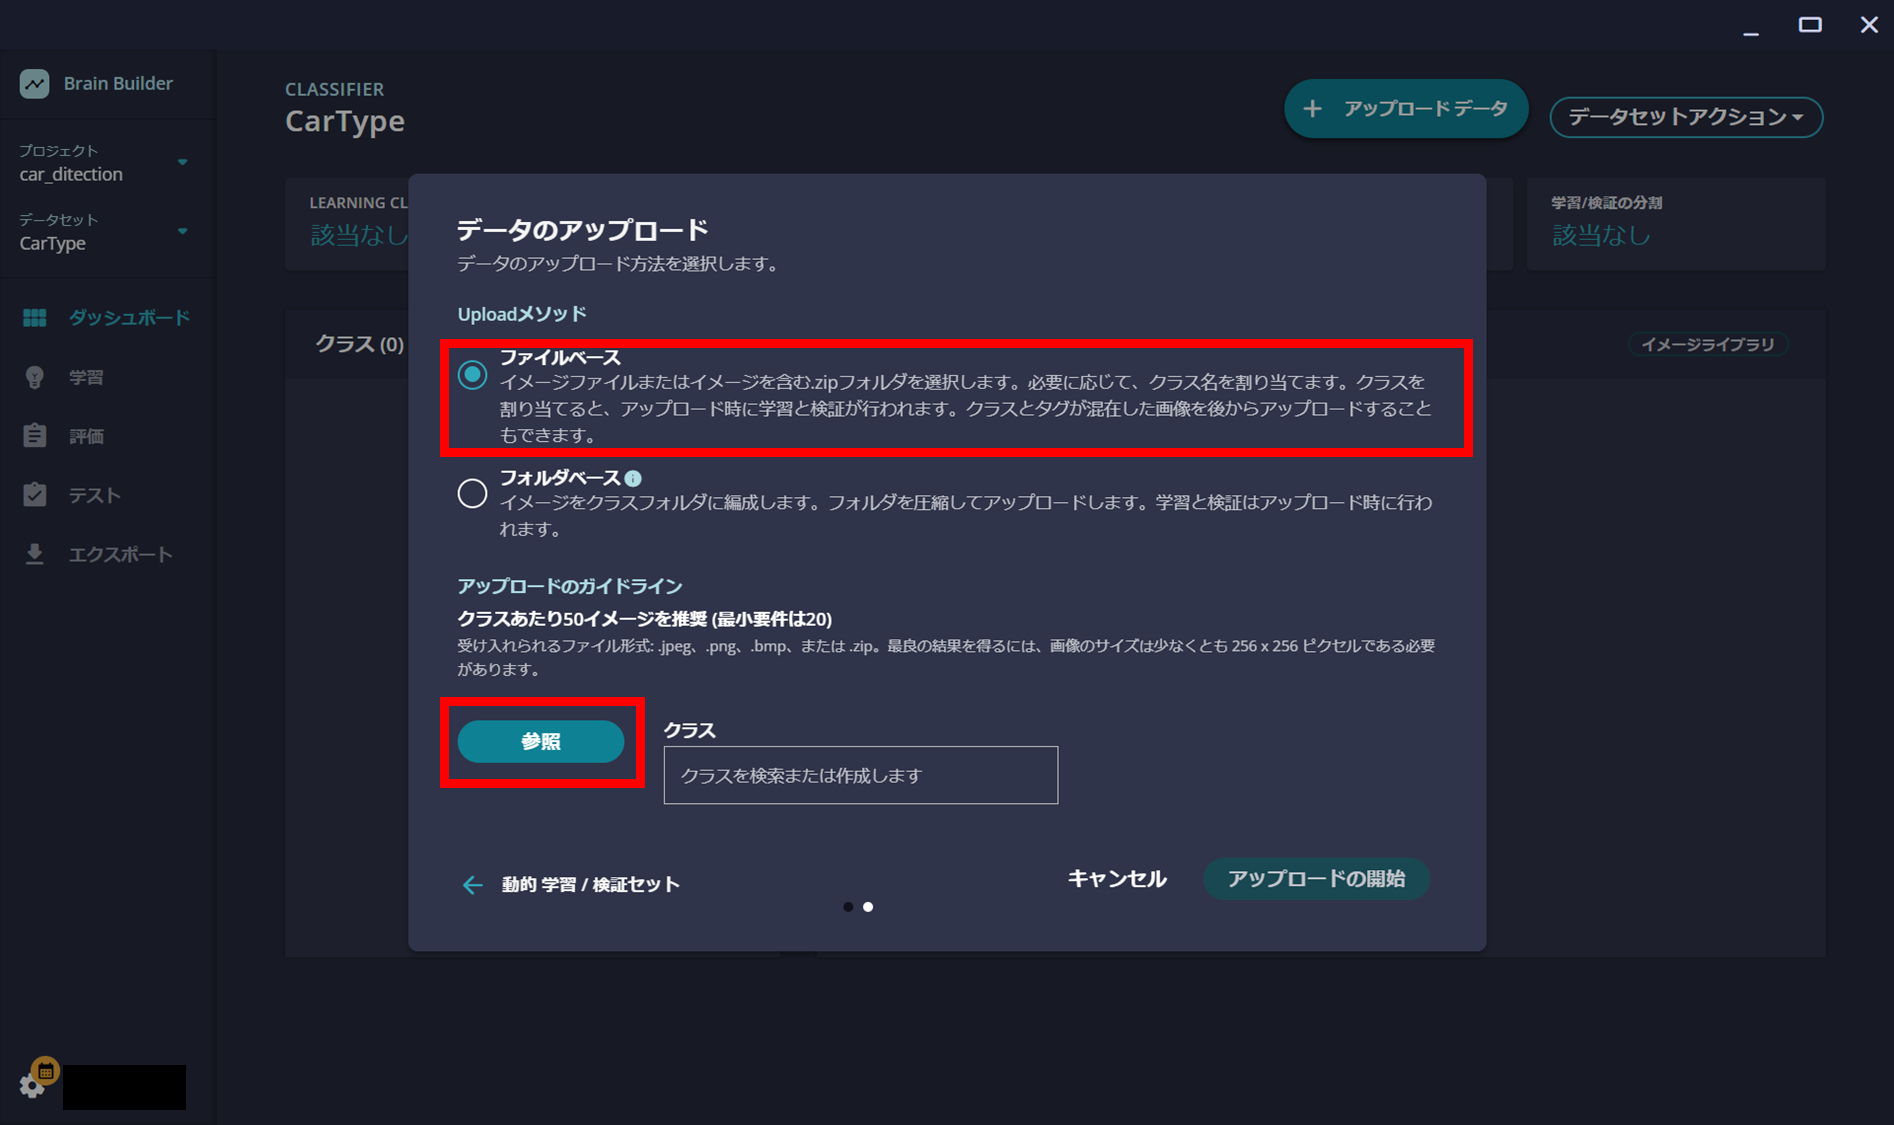Click the CarType dataset title
Screen dimensions: 1894x1125
(345, 121)
